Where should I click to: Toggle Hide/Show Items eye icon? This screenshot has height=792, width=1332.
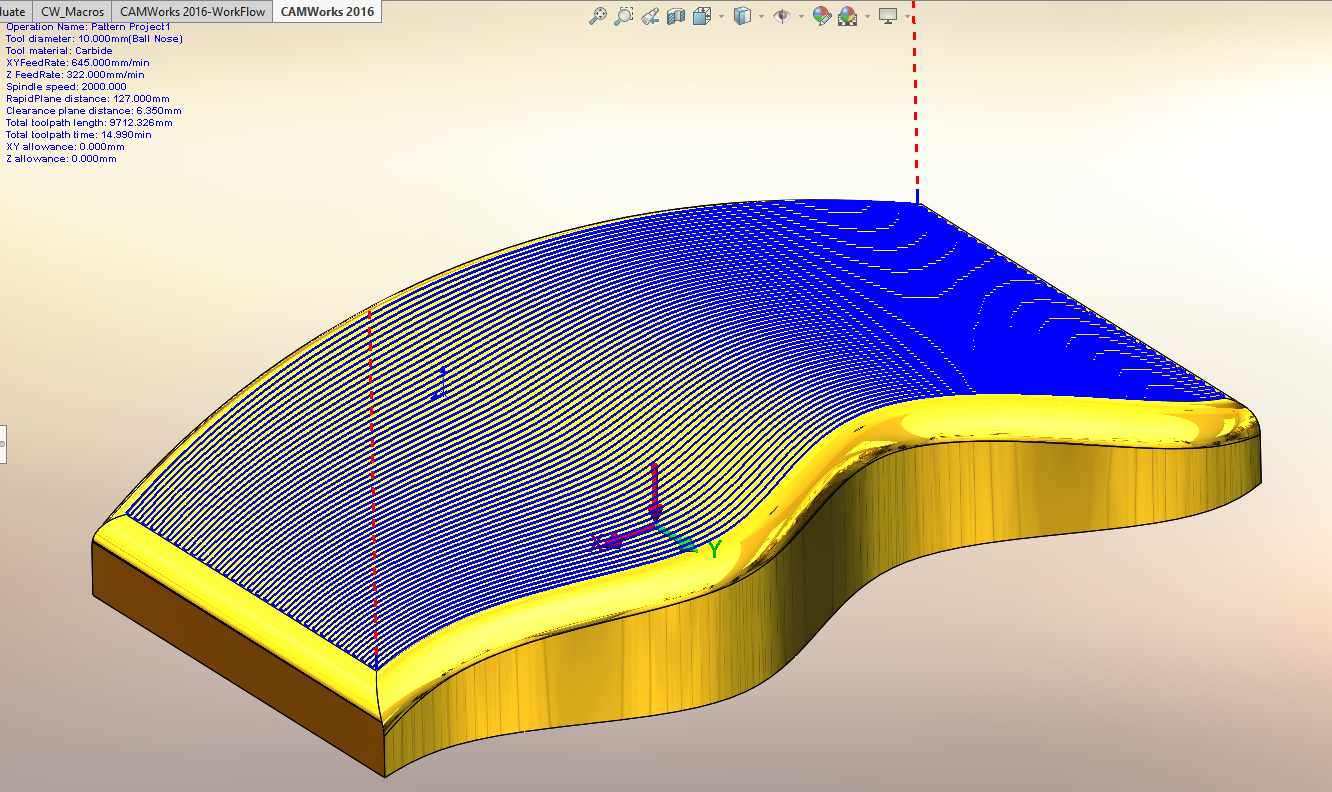pyautogui.click(x=782, y=15)
